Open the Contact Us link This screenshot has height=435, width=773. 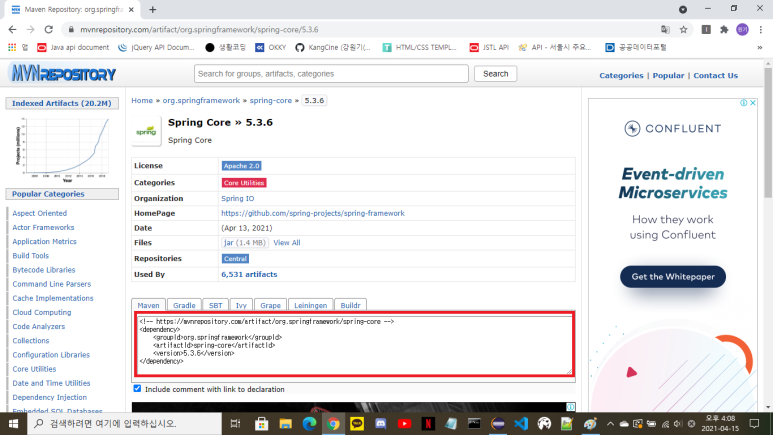coord(715,75)
